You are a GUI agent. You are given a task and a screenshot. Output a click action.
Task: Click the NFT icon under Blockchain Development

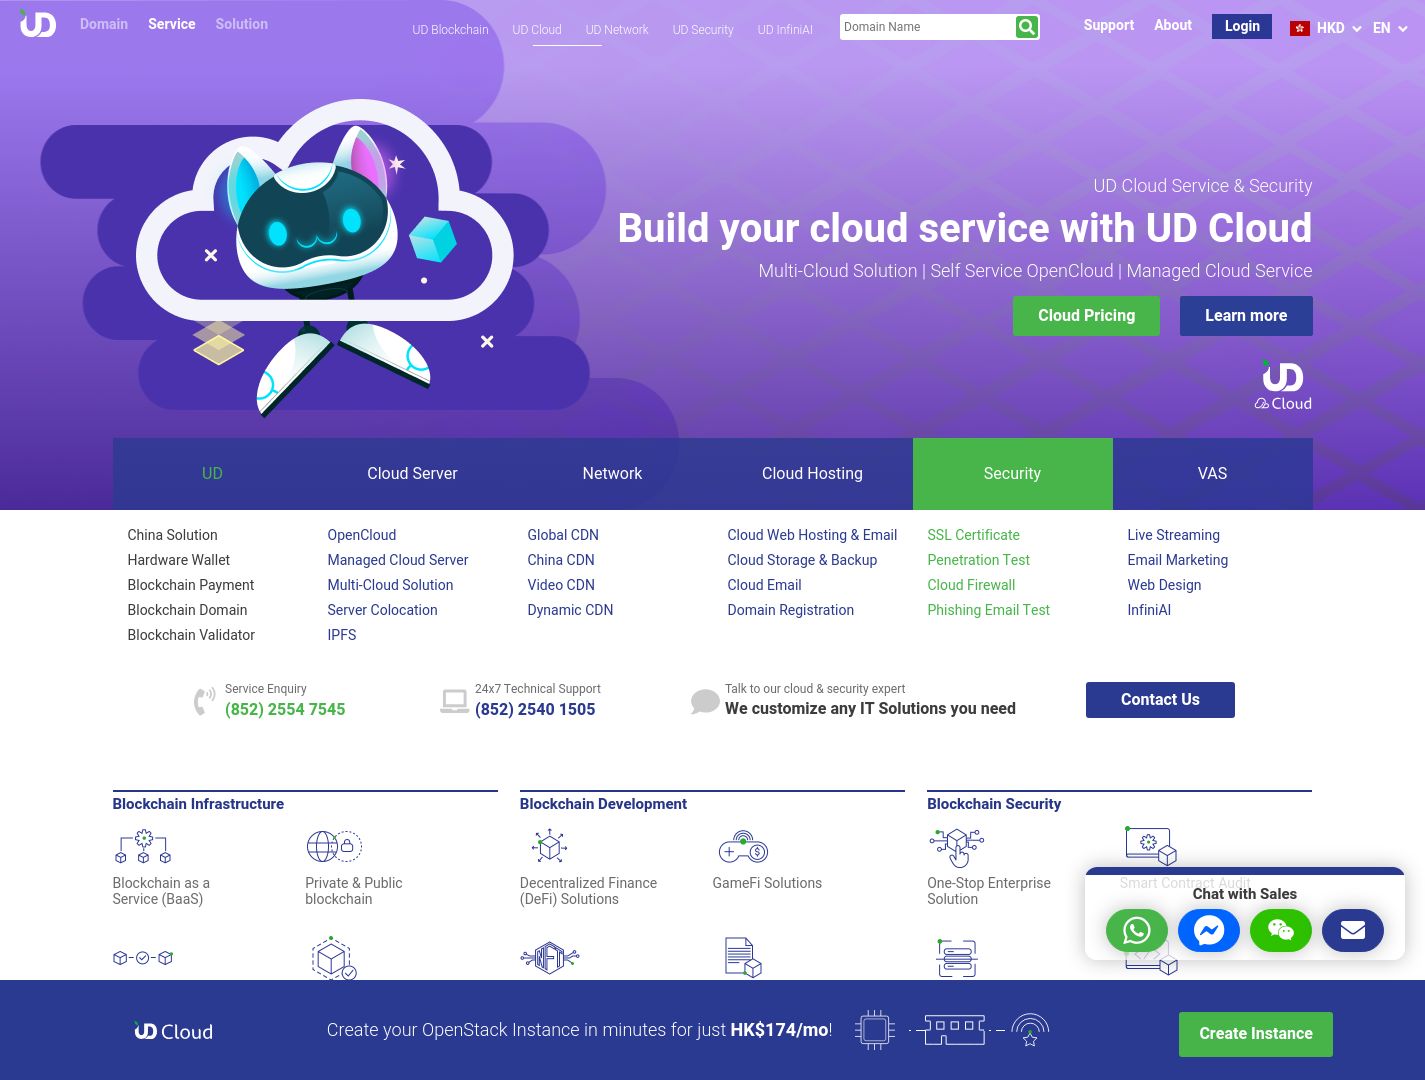pyautogui.click(x=549, y=958)
